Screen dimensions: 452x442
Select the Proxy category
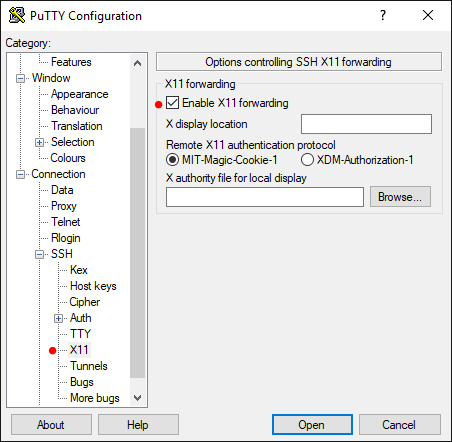(64, 206)
